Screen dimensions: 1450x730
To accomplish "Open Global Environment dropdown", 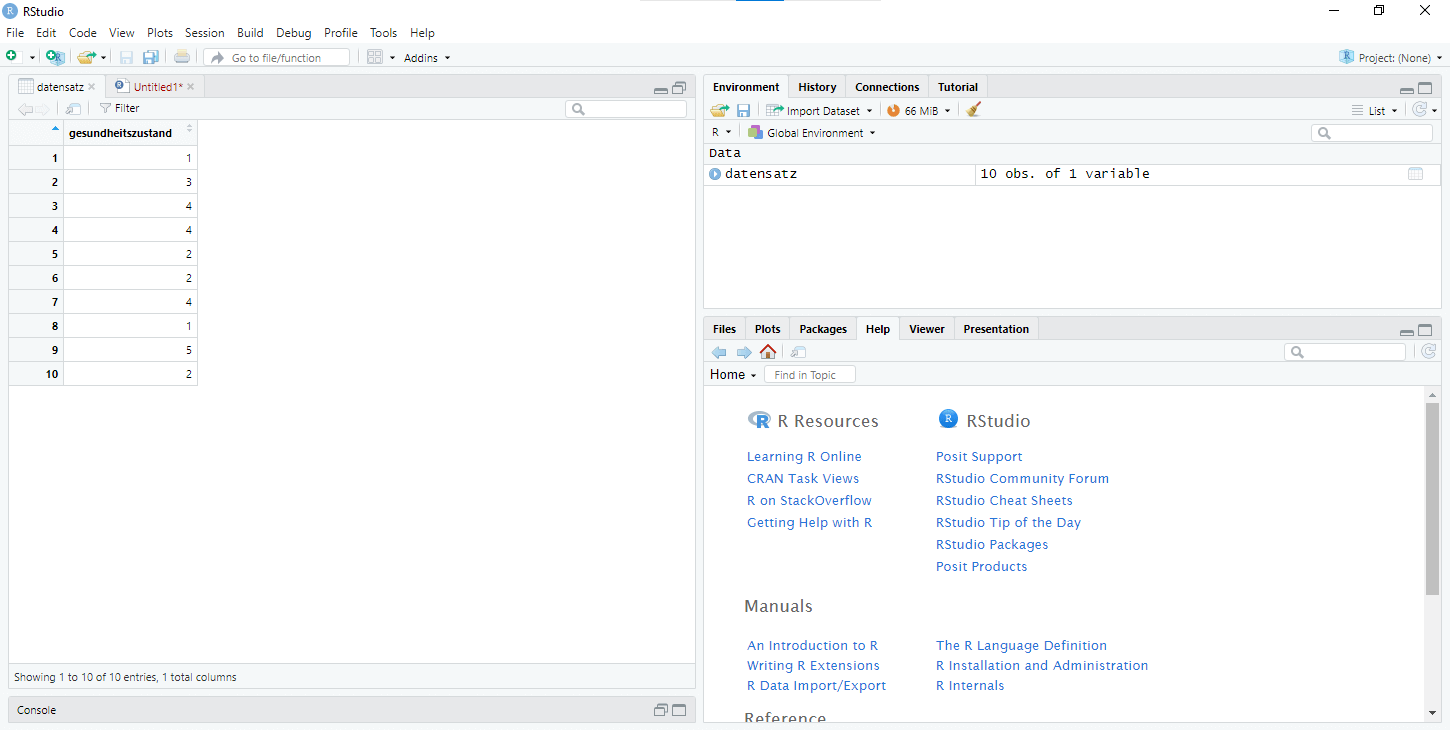I will (811, 132).
